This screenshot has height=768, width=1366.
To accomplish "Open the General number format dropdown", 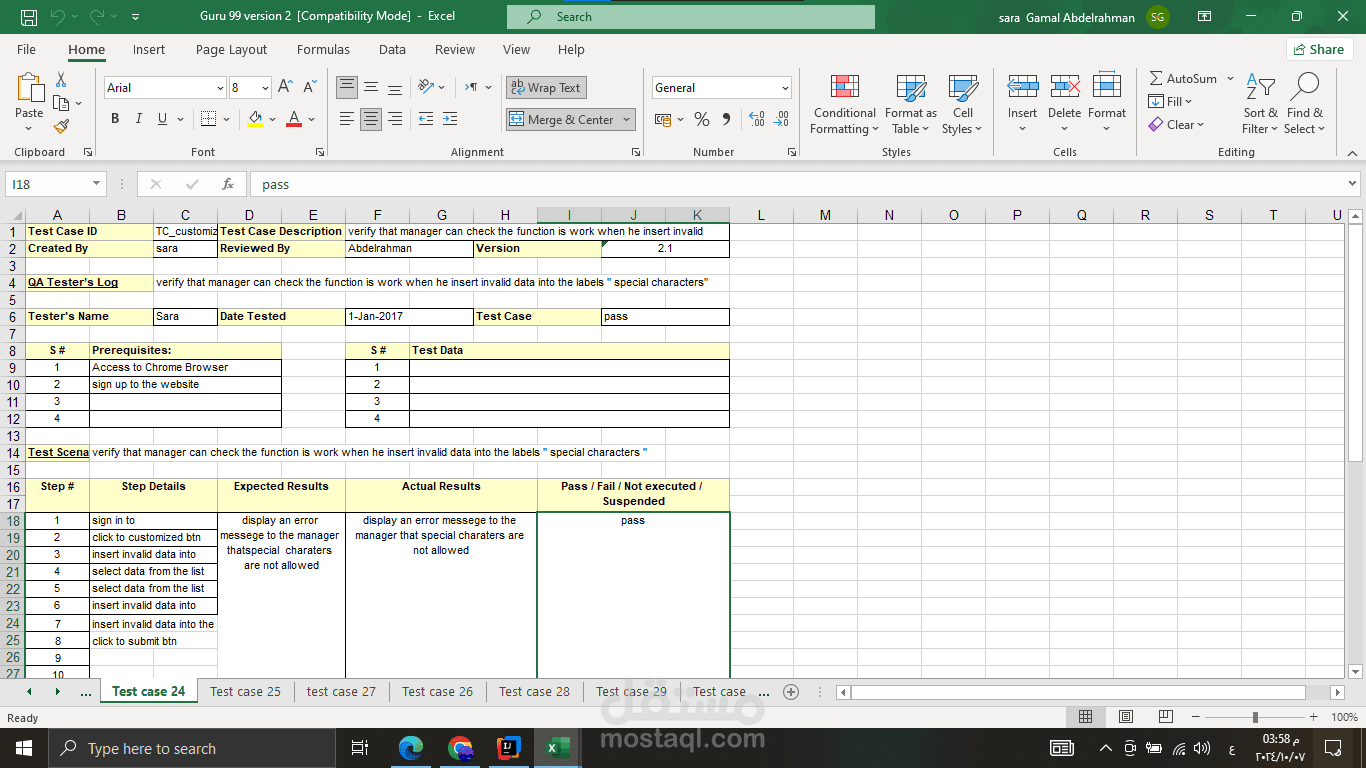I will click(x=785, y=88).
